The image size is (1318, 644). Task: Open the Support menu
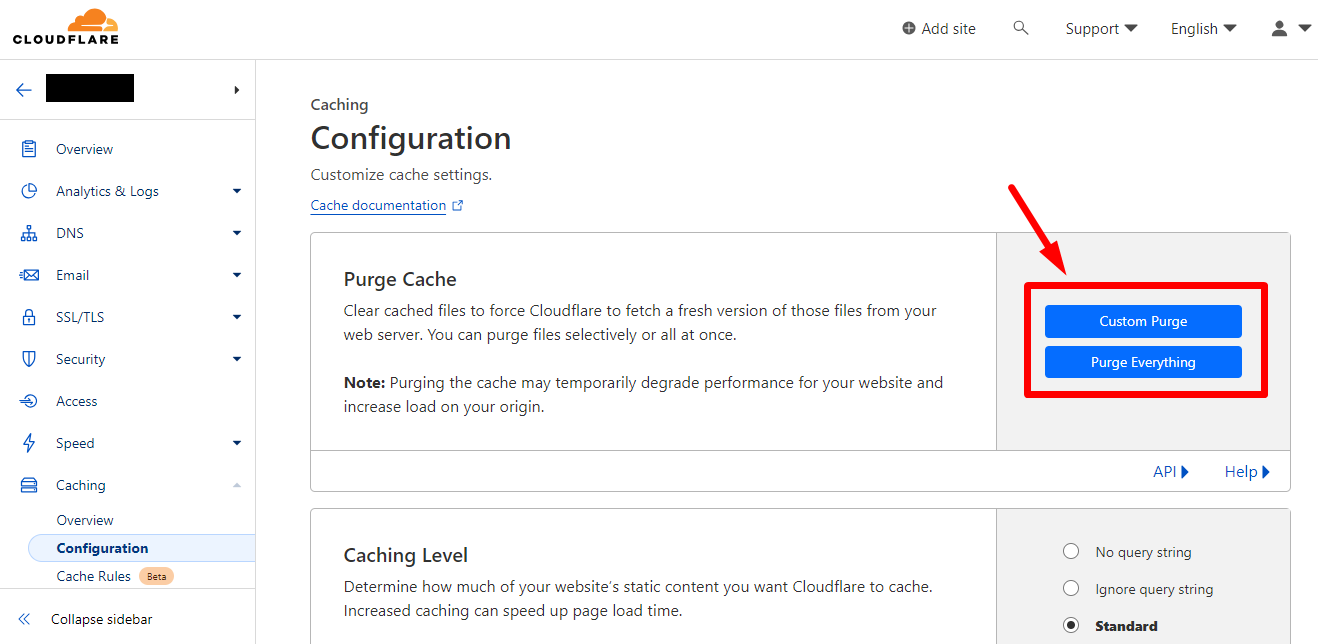click(1100, 28)
